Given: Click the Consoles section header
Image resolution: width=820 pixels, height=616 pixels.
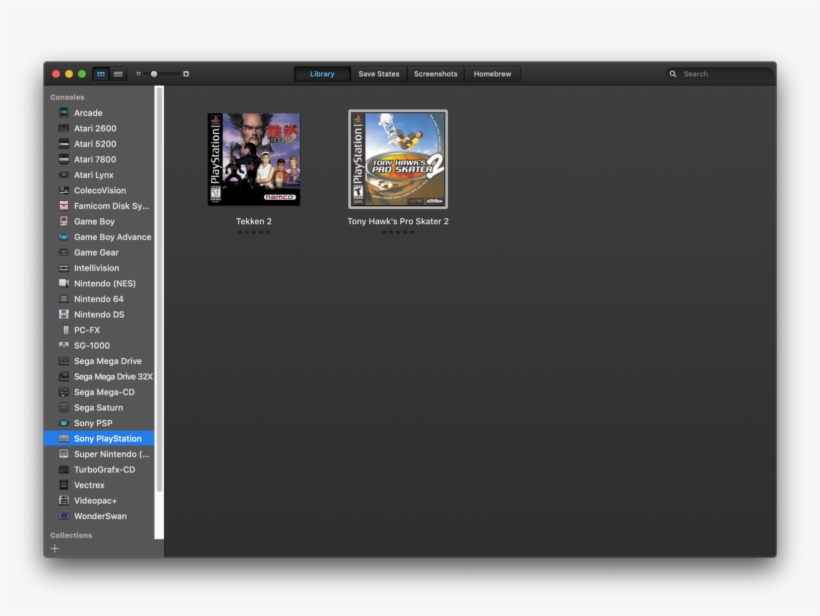Looking at the screenshot, I should (x=67, y=97).
